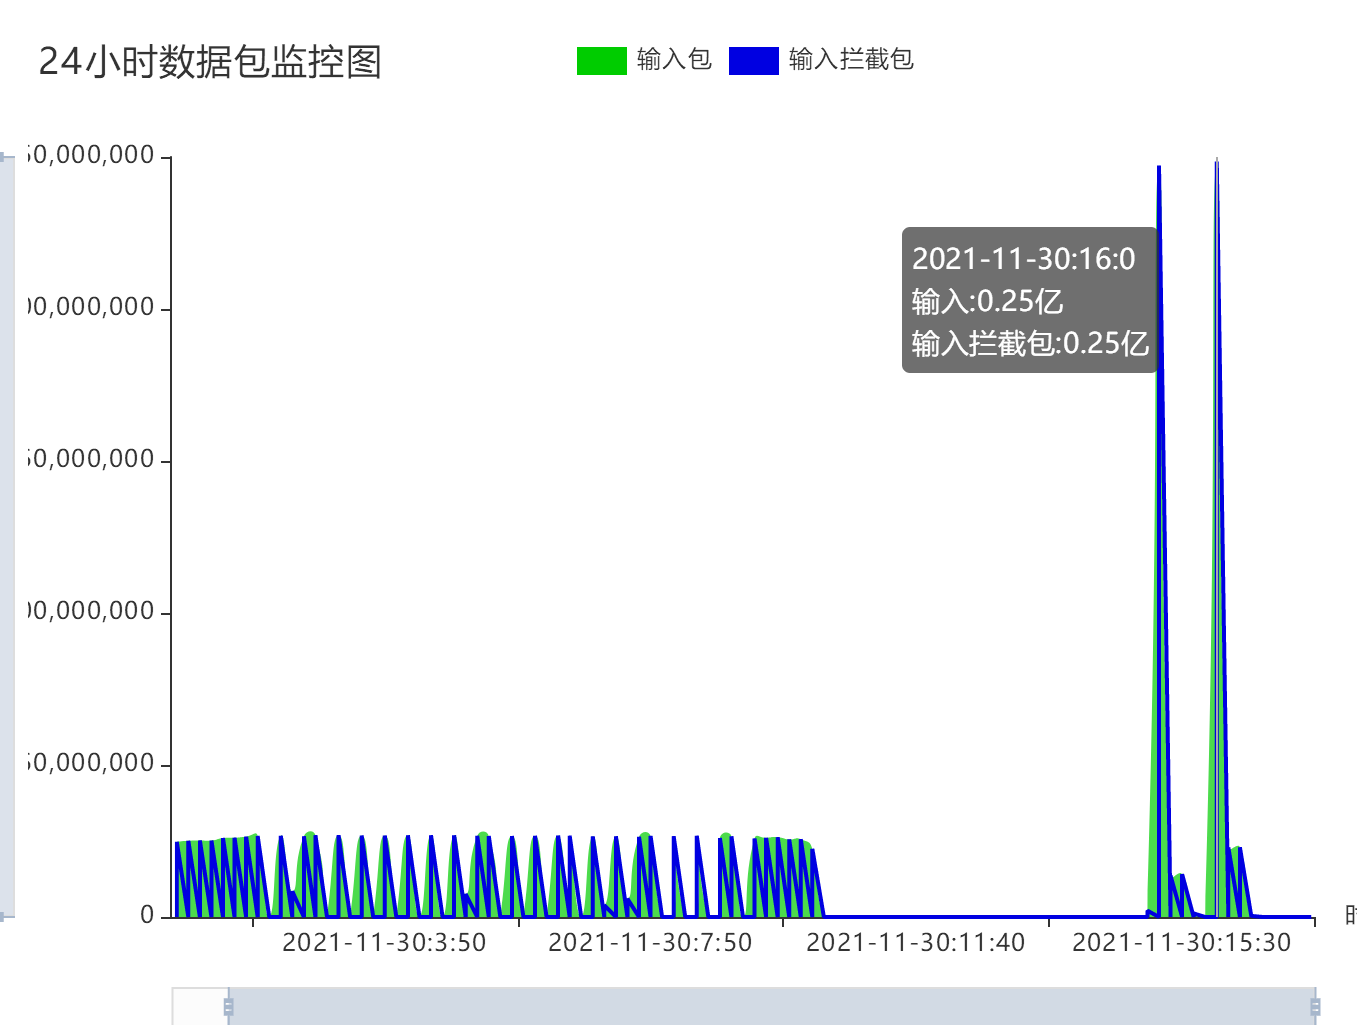
Task: Click the tooltip value 输入拦截包:0.25亿
Action: tap(1030, 343)
